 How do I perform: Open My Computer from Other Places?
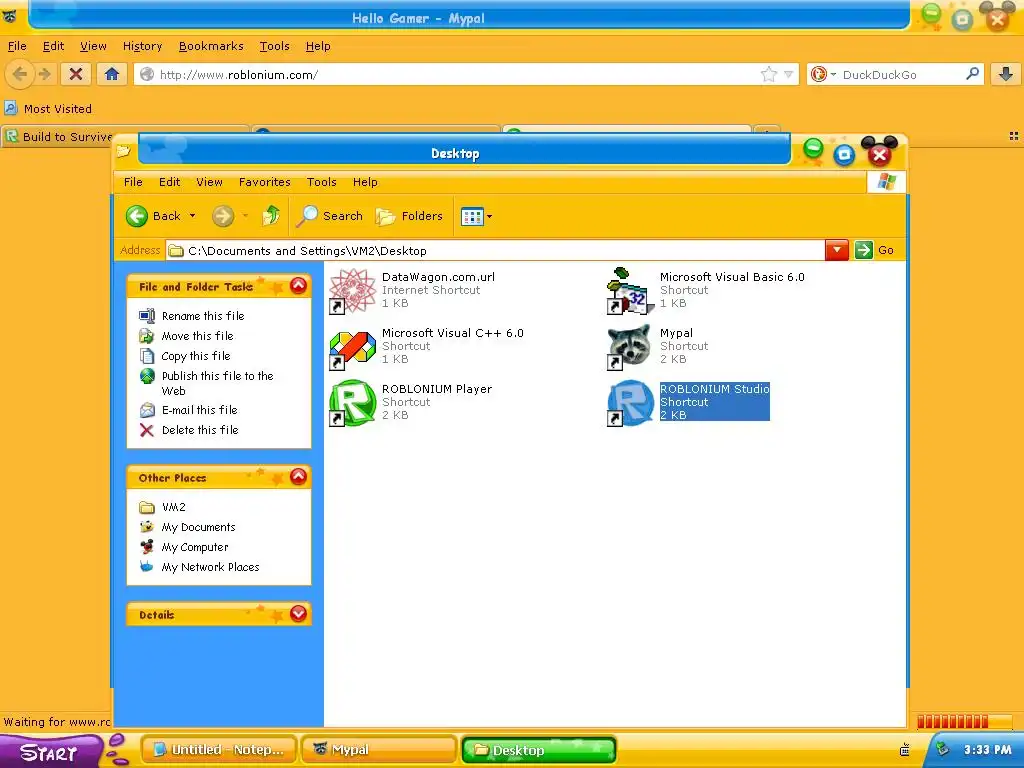point(195,547)
